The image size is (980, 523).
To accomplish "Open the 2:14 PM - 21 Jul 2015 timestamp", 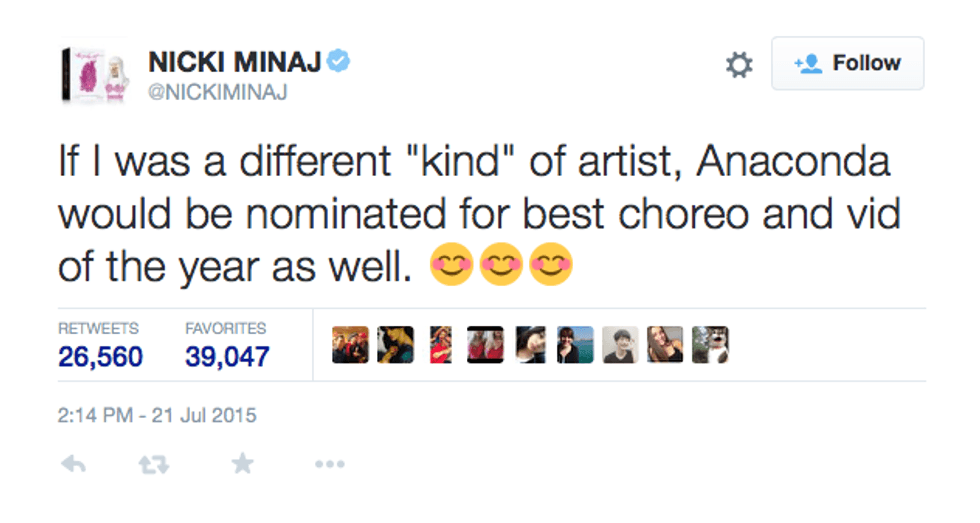I will click(x=157, y=415).
